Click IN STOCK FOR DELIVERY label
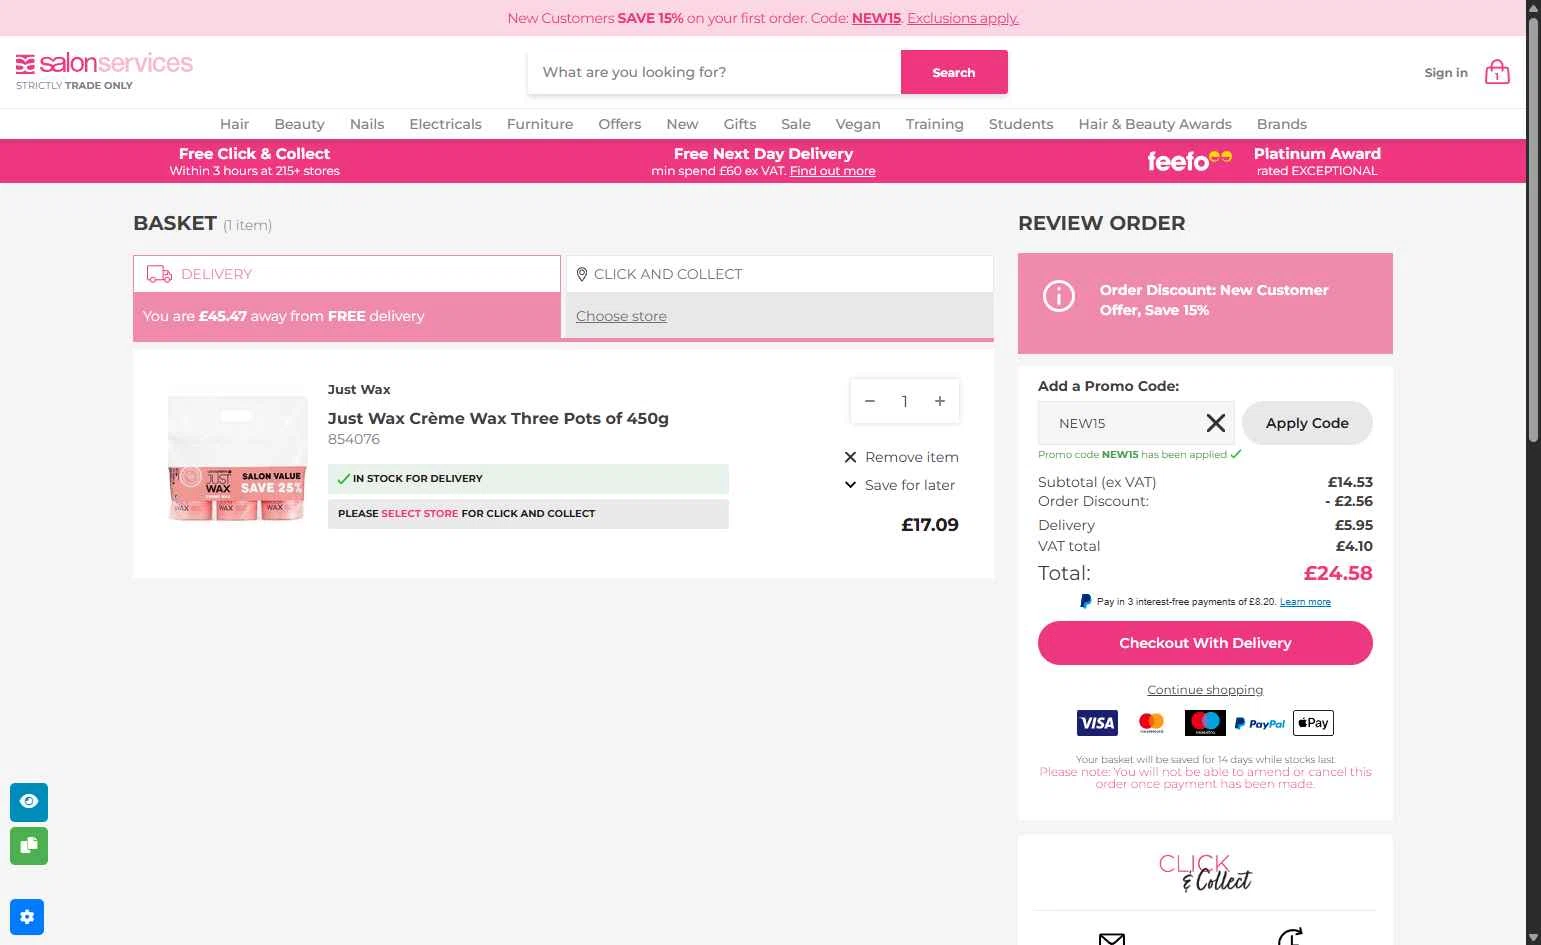This screenshot has height=945, width=1541. [x=418, y=479]
